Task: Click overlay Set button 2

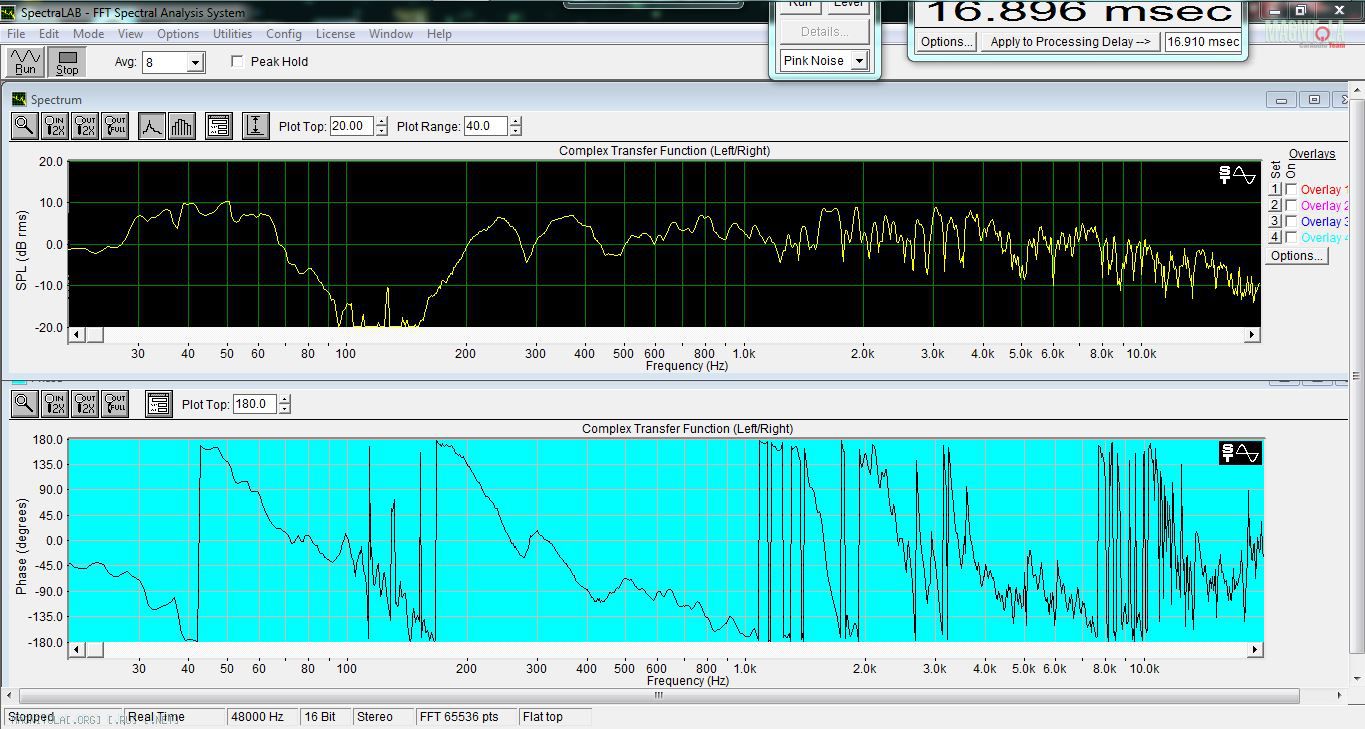Action: coord(1275,205)
